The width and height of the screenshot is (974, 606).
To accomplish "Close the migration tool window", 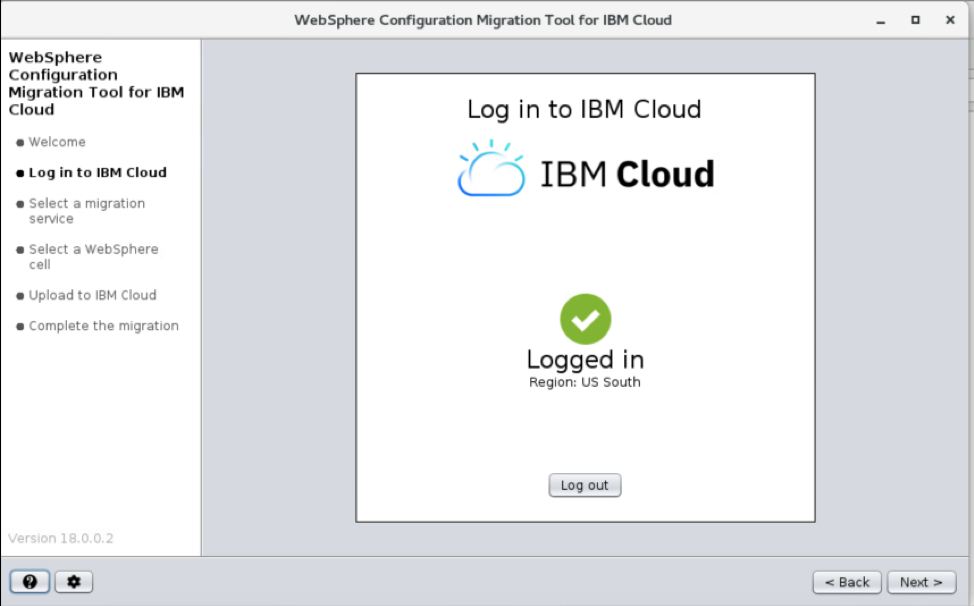I will point(949,20).
